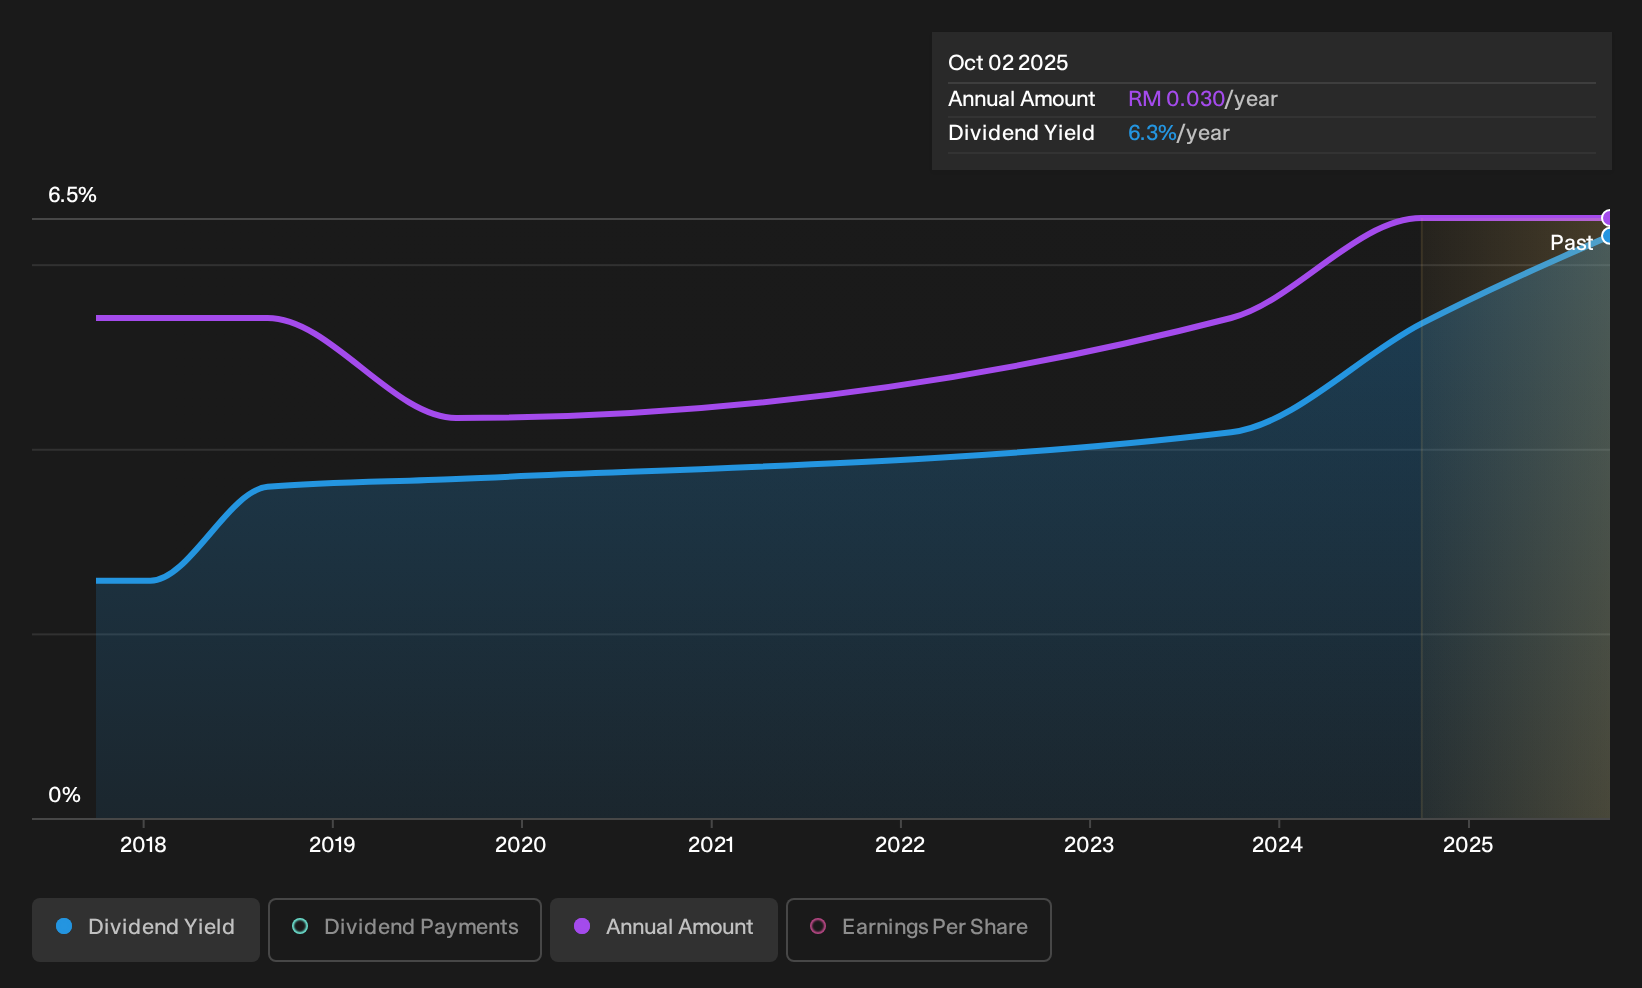The width and height of the screenshot is (1642, 988).
Task: Click the 2024 x-axis label
Action: (1278, 845)
